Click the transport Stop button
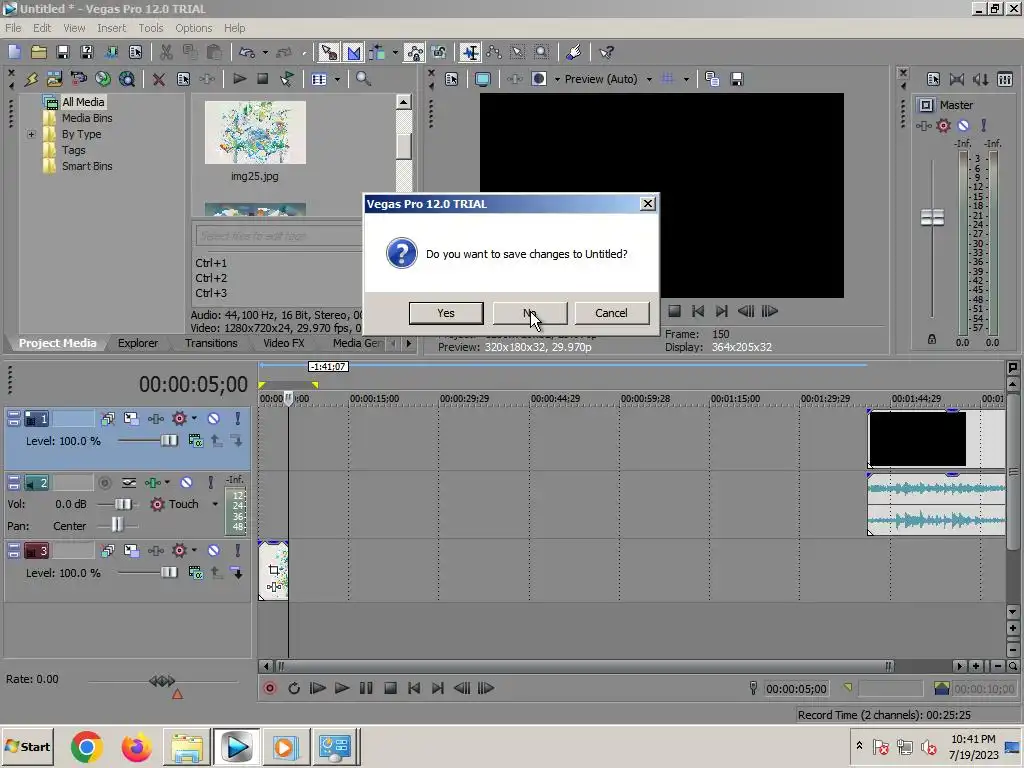 coord(390,688)
